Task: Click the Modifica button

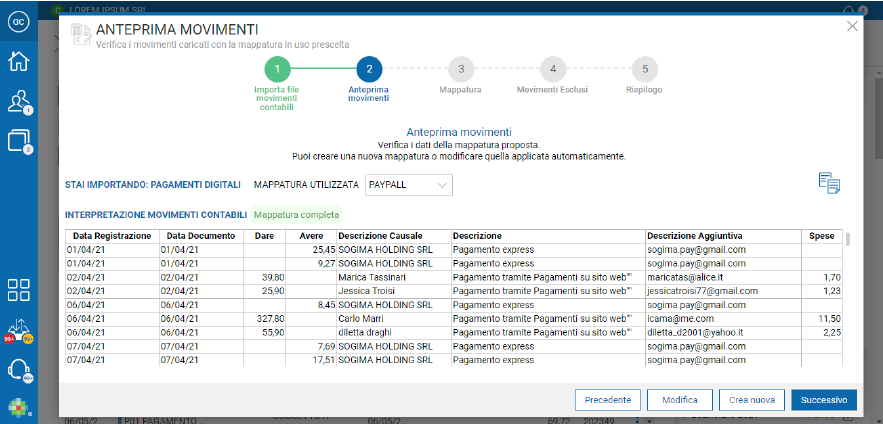Action: pos(680,400)
